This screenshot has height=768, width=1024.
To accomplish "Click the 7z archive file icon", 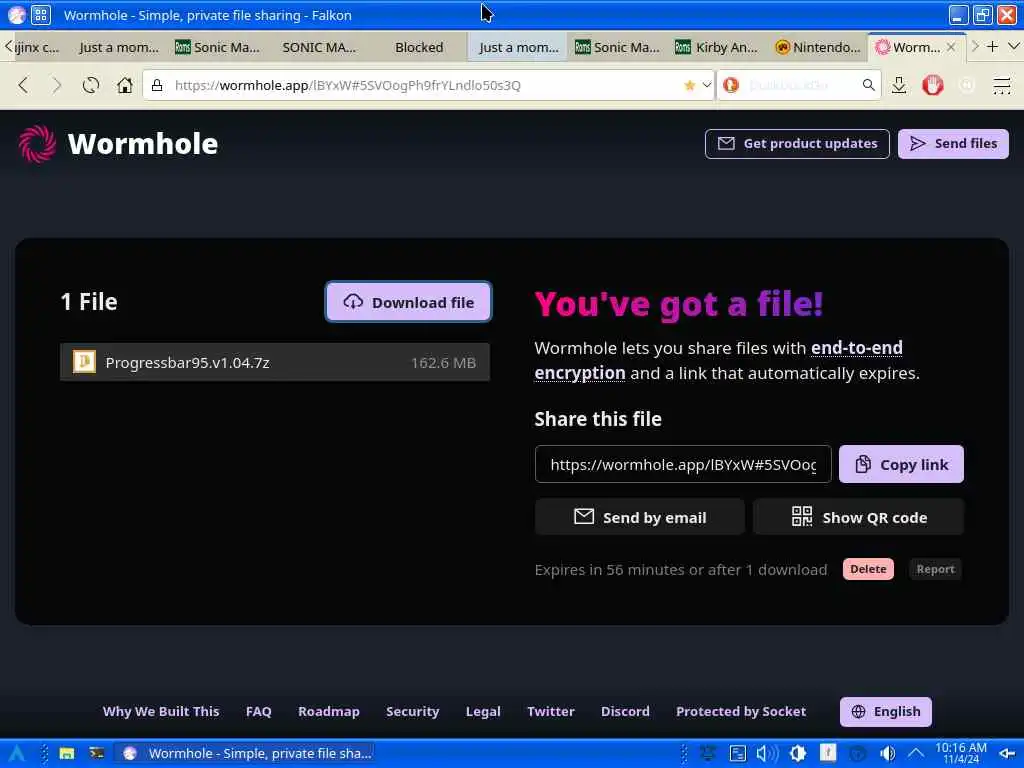I will click(84, 361).
